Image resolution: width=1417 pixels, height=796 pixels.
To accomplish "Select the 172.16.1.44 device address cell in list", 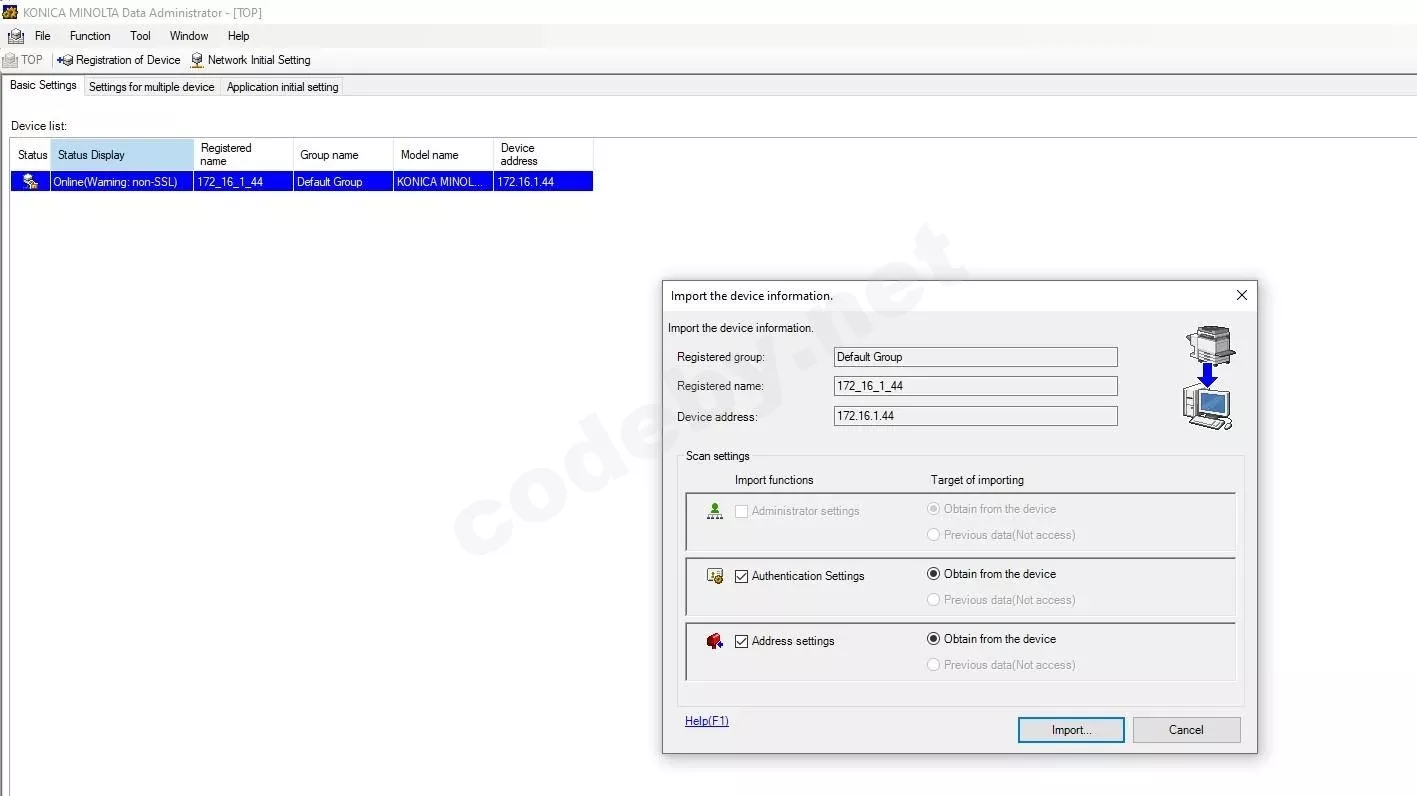I will pyautogui.click(x=544, y=182).
